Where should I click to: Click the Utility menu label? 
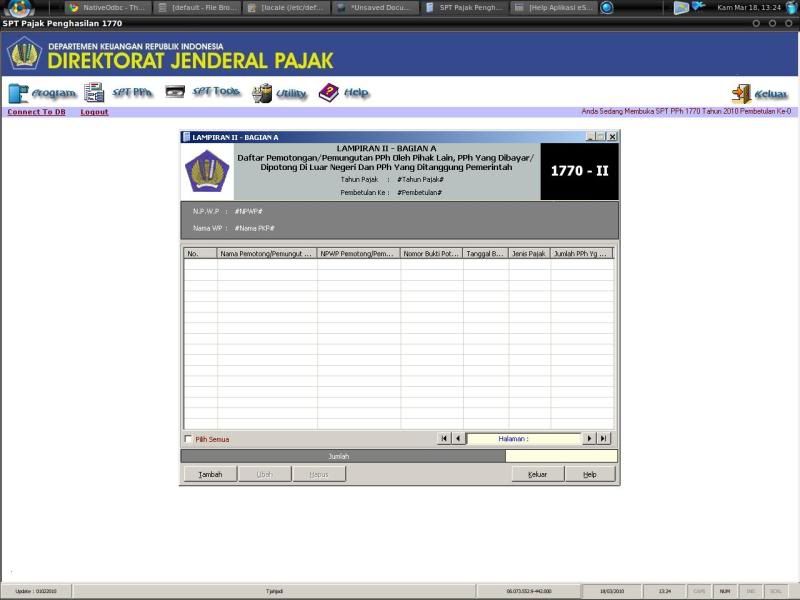(x=291, y=93)
